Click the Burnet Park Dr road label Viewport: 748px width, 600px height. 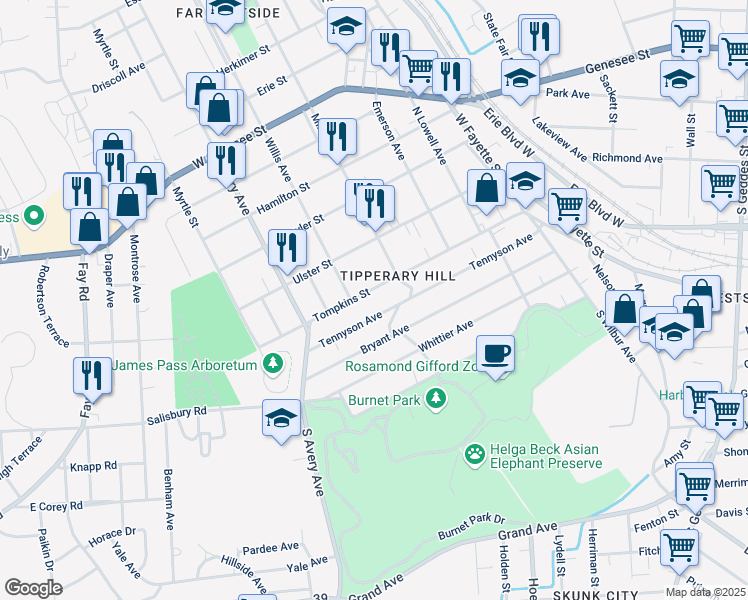point(471,527)
